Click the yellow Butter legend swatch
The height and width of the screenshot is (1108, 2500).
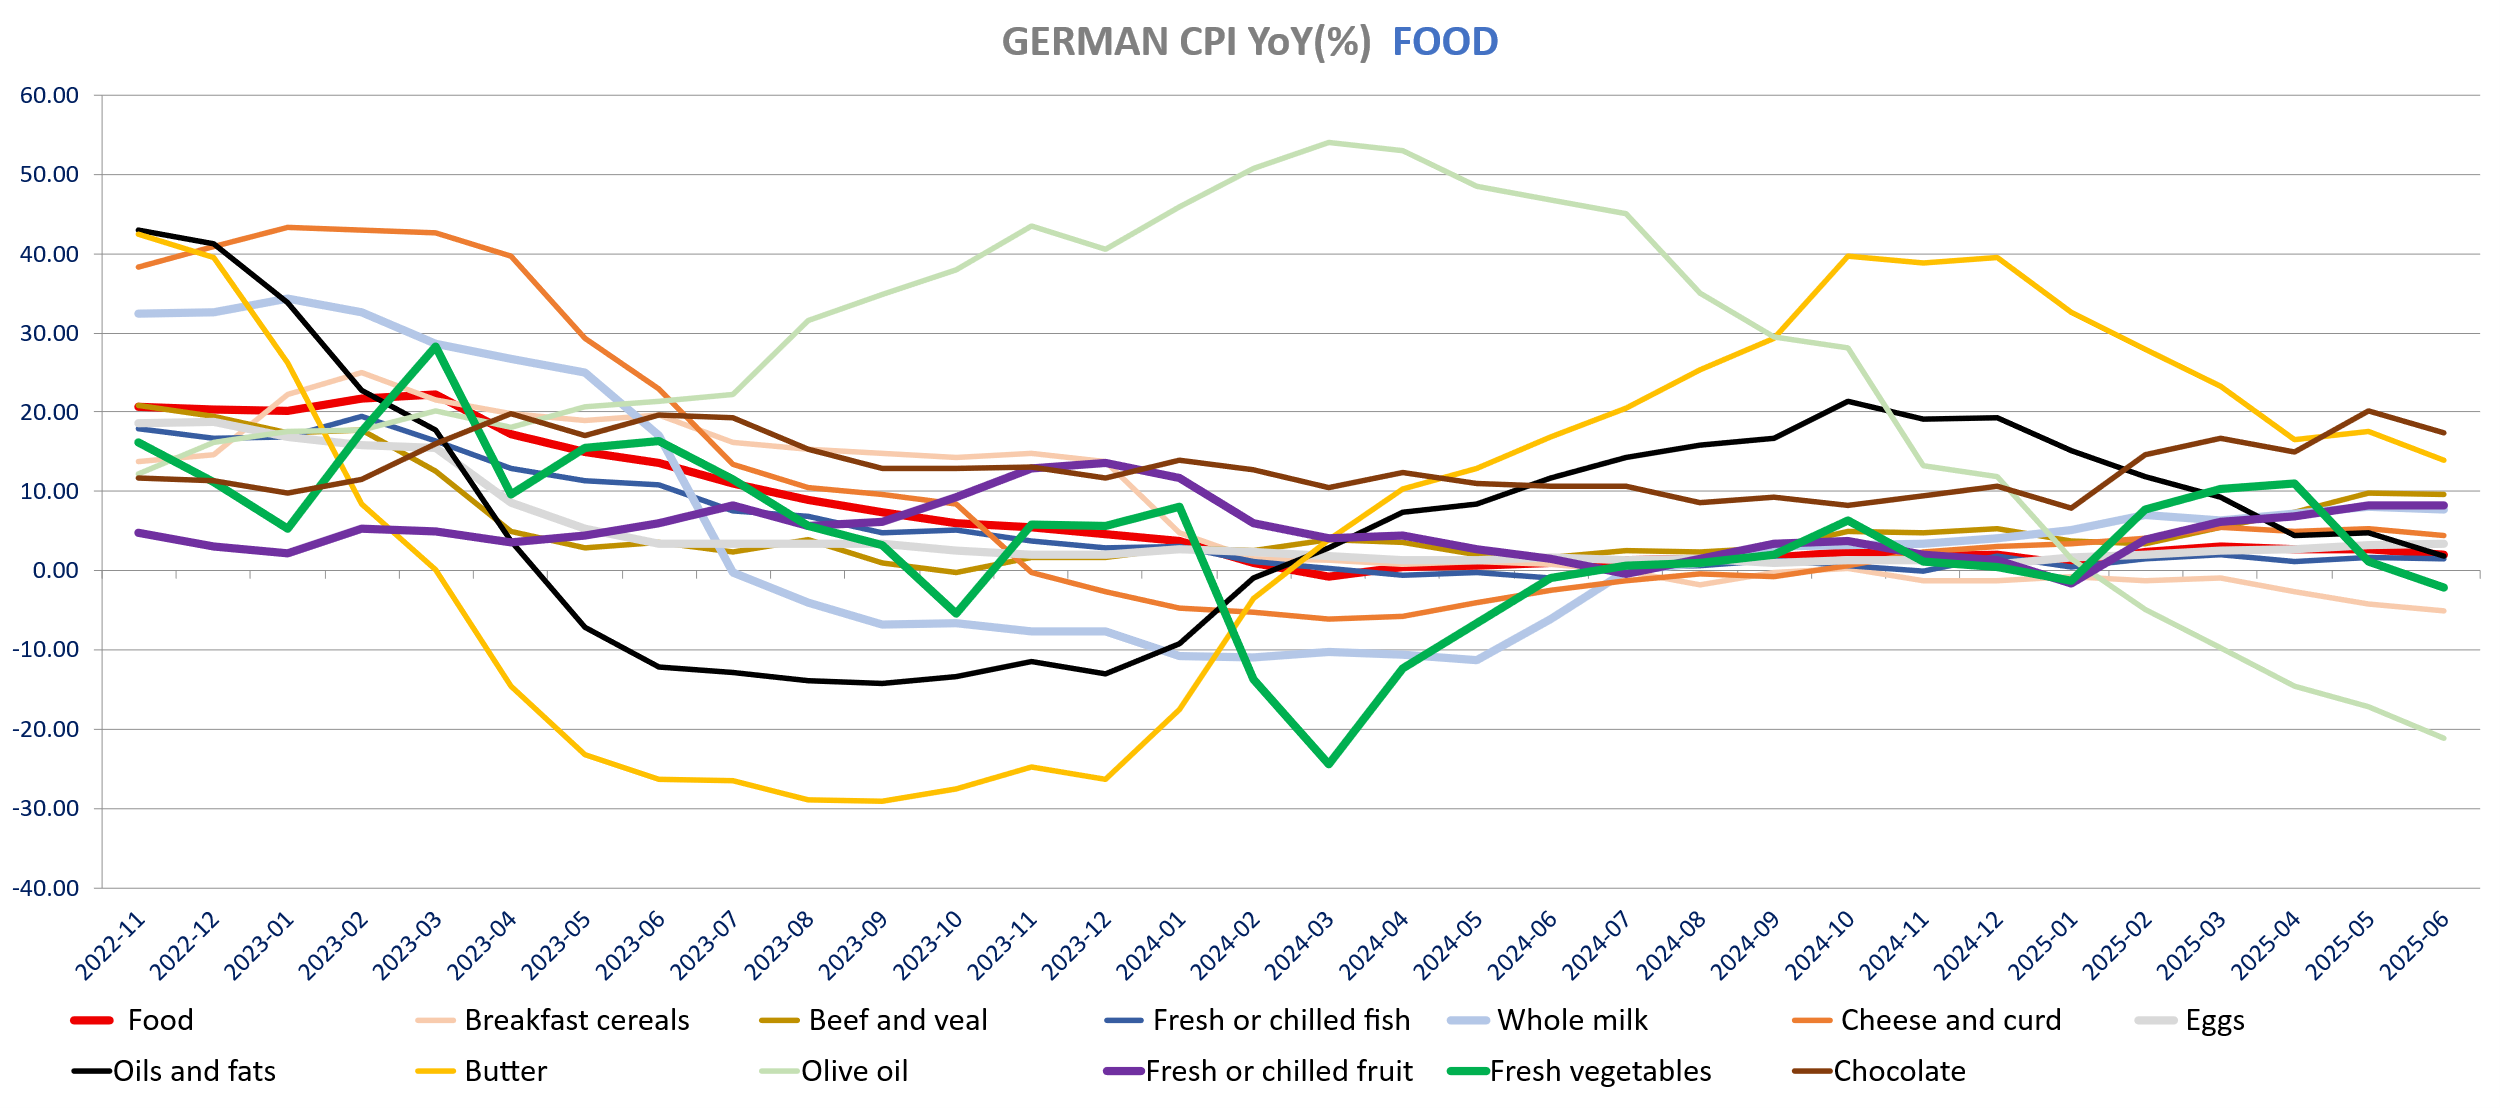(x=436, y=1071)
